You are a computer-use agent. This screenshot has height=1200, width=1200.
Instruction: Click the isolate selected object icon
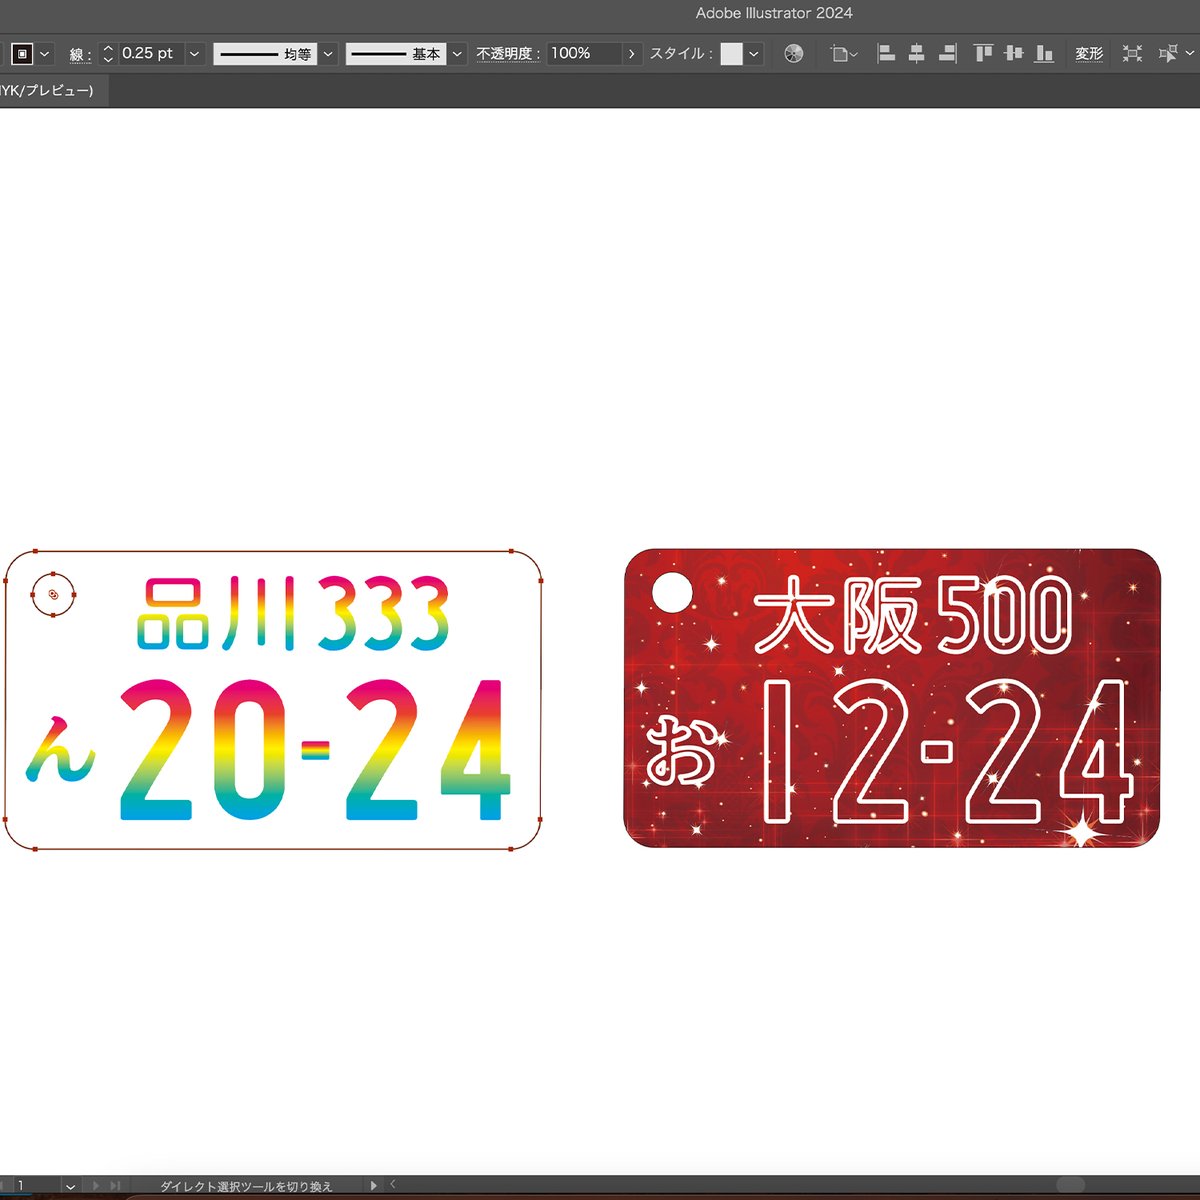coord(1132,54)
